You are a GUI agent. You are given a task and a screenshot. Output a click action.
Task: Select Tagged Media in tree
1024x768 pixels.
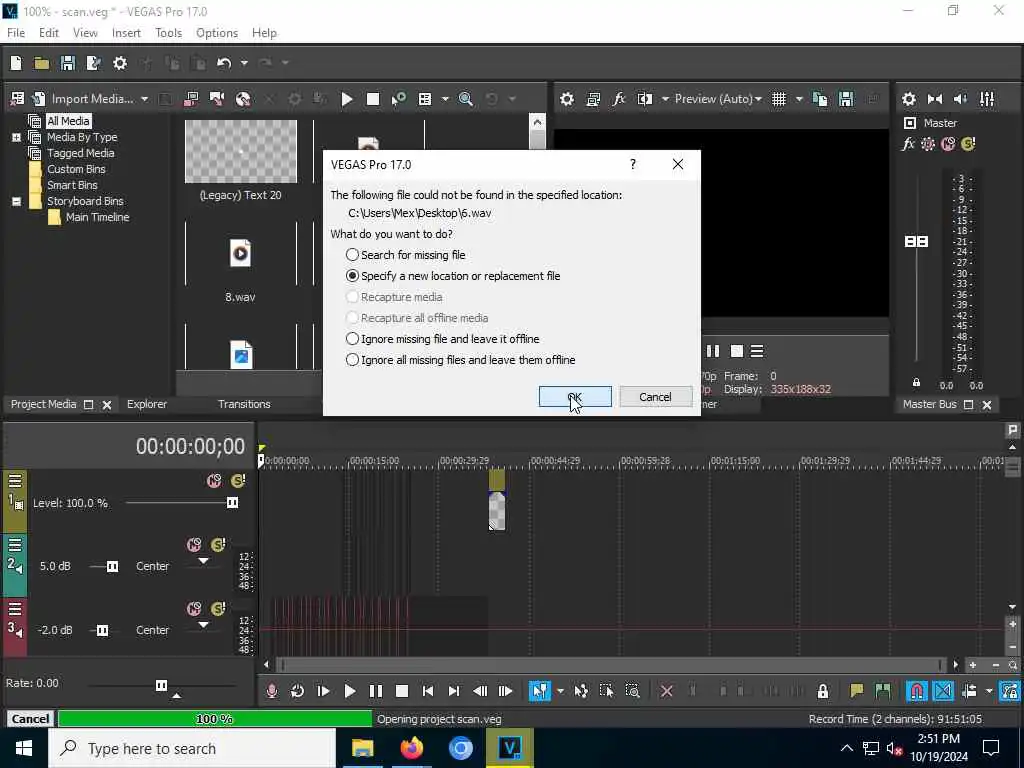tap(80, 153)
